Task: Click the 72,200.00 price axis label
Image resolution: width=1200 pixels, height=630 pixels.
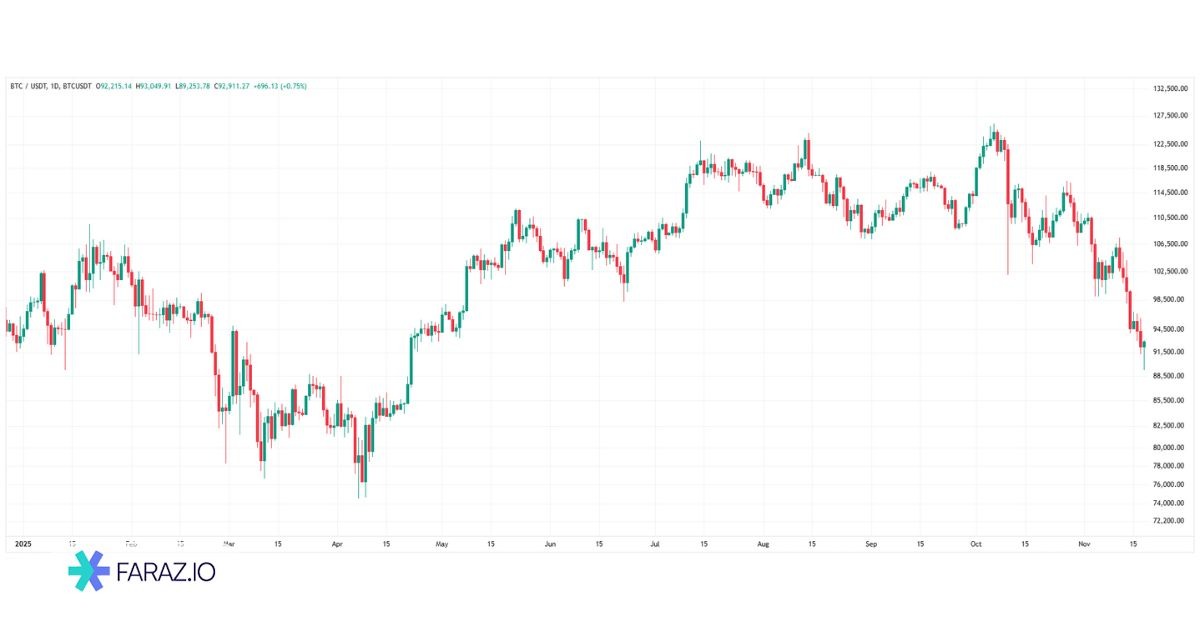Action: (1166, 522)
